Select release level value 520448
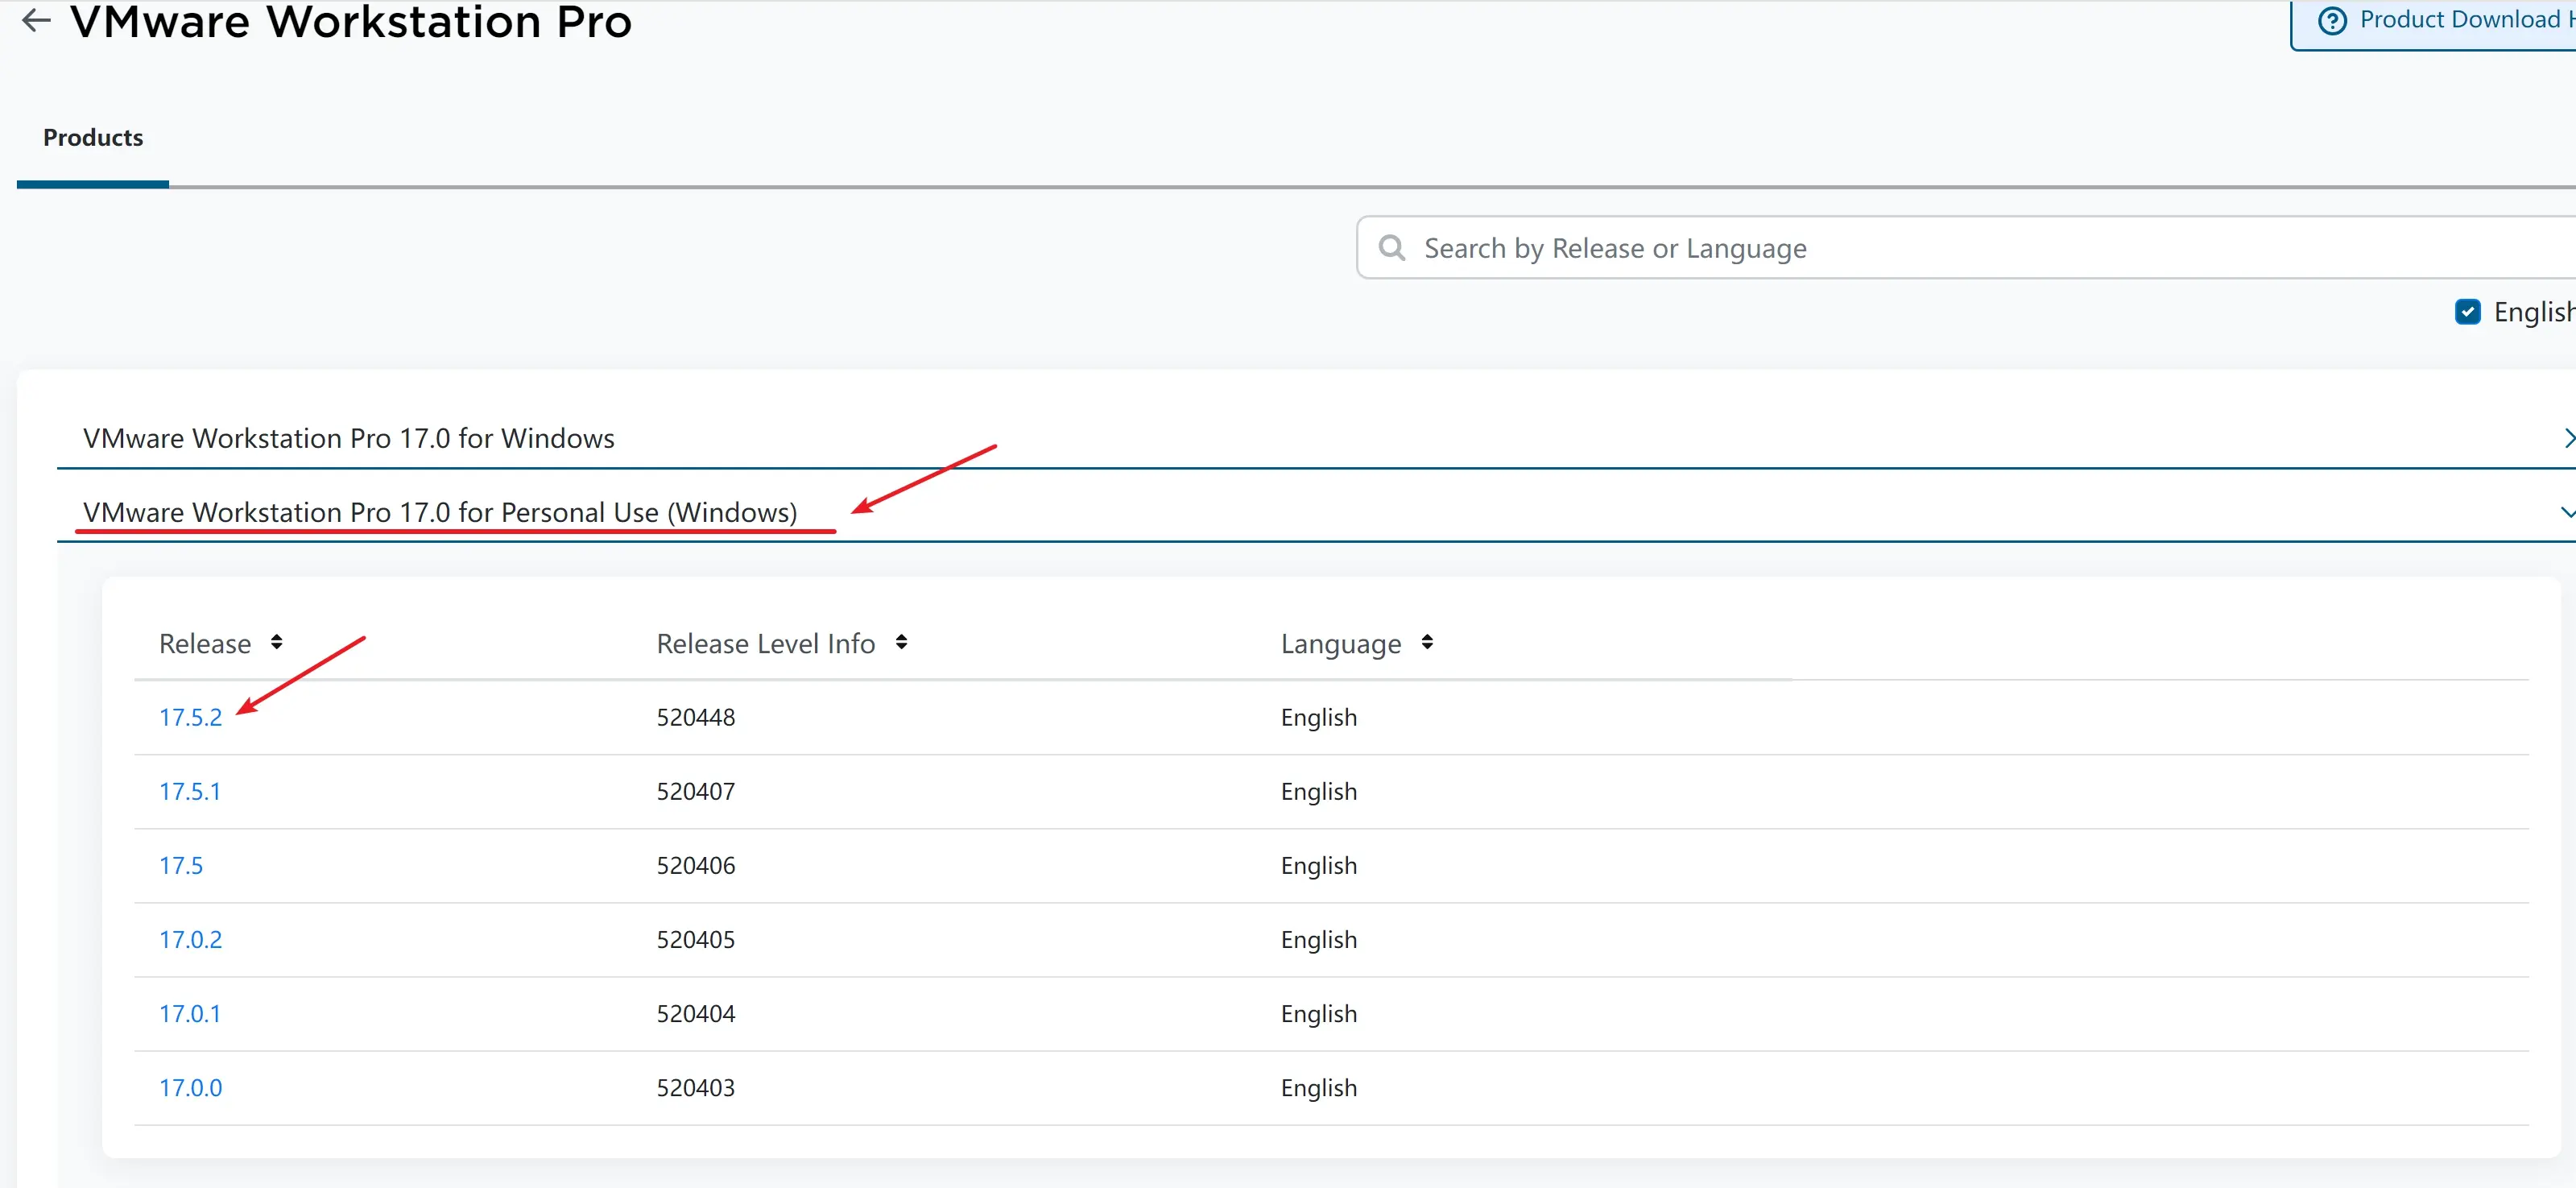The image size is (2576, 1188). 695,717
